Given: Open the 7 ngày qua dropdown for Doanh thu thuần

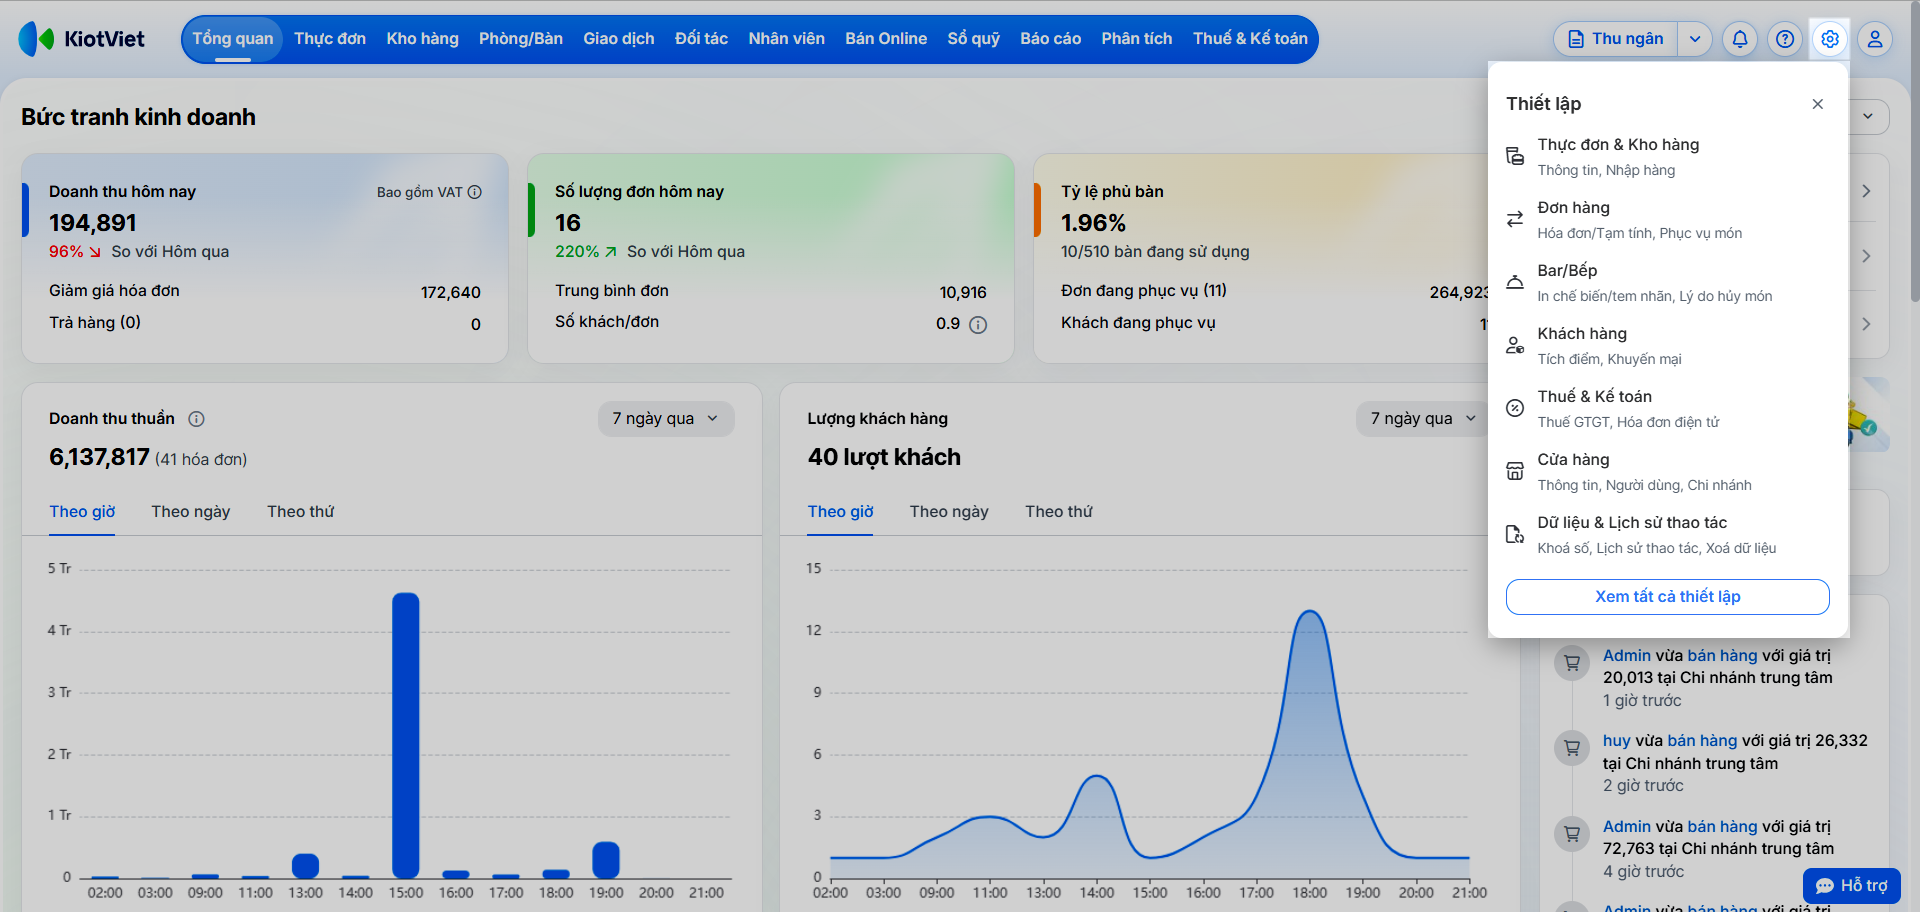Looking at the screenshot, I should pos(666,419).
